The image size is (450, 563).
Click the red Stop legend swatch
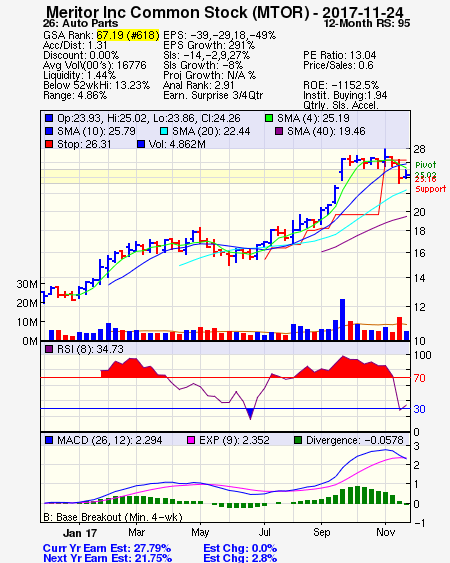tap(49, 144)
